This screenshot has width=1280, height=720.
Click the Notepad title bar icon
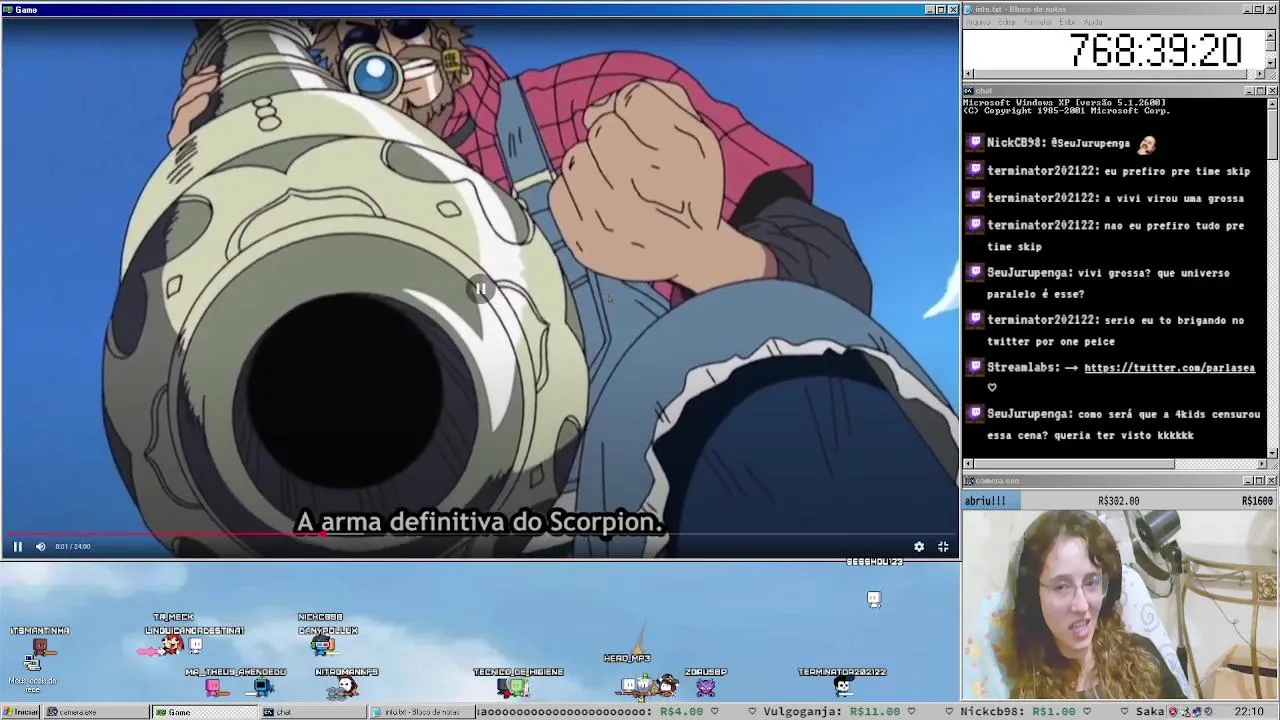coord(969,9)
